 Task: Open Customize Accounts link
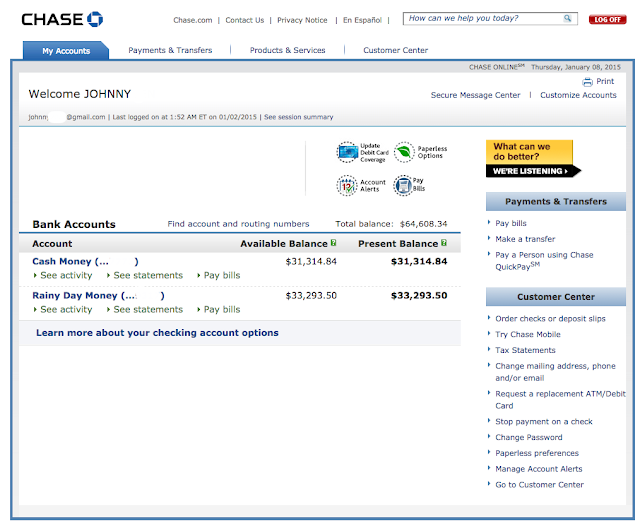[x=578, y=95]
